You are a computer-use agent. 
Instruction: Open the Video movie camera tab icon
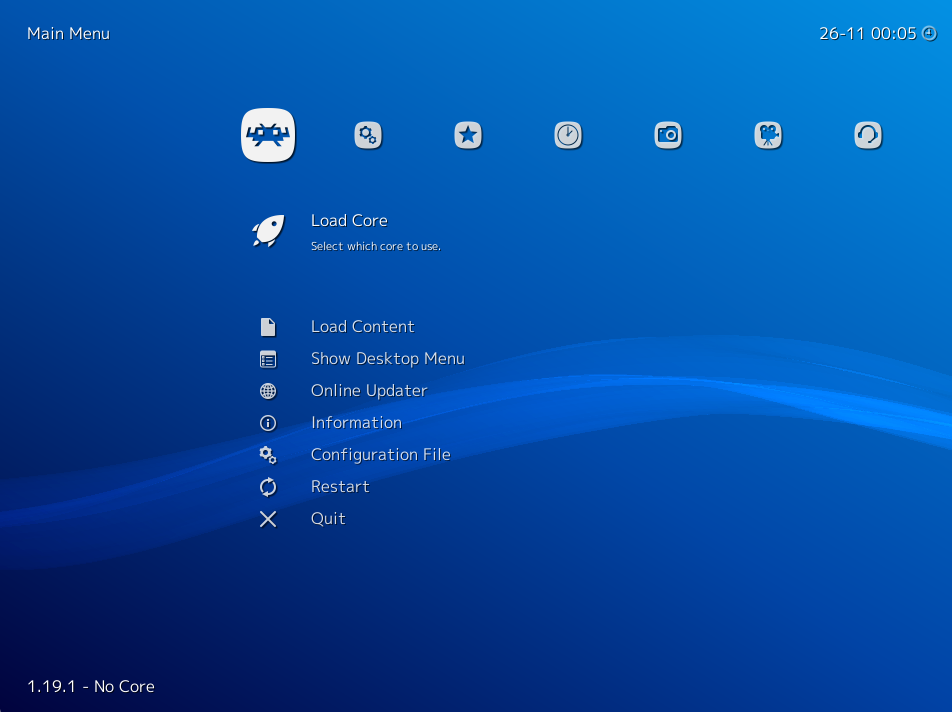click(x=768, y=135)
